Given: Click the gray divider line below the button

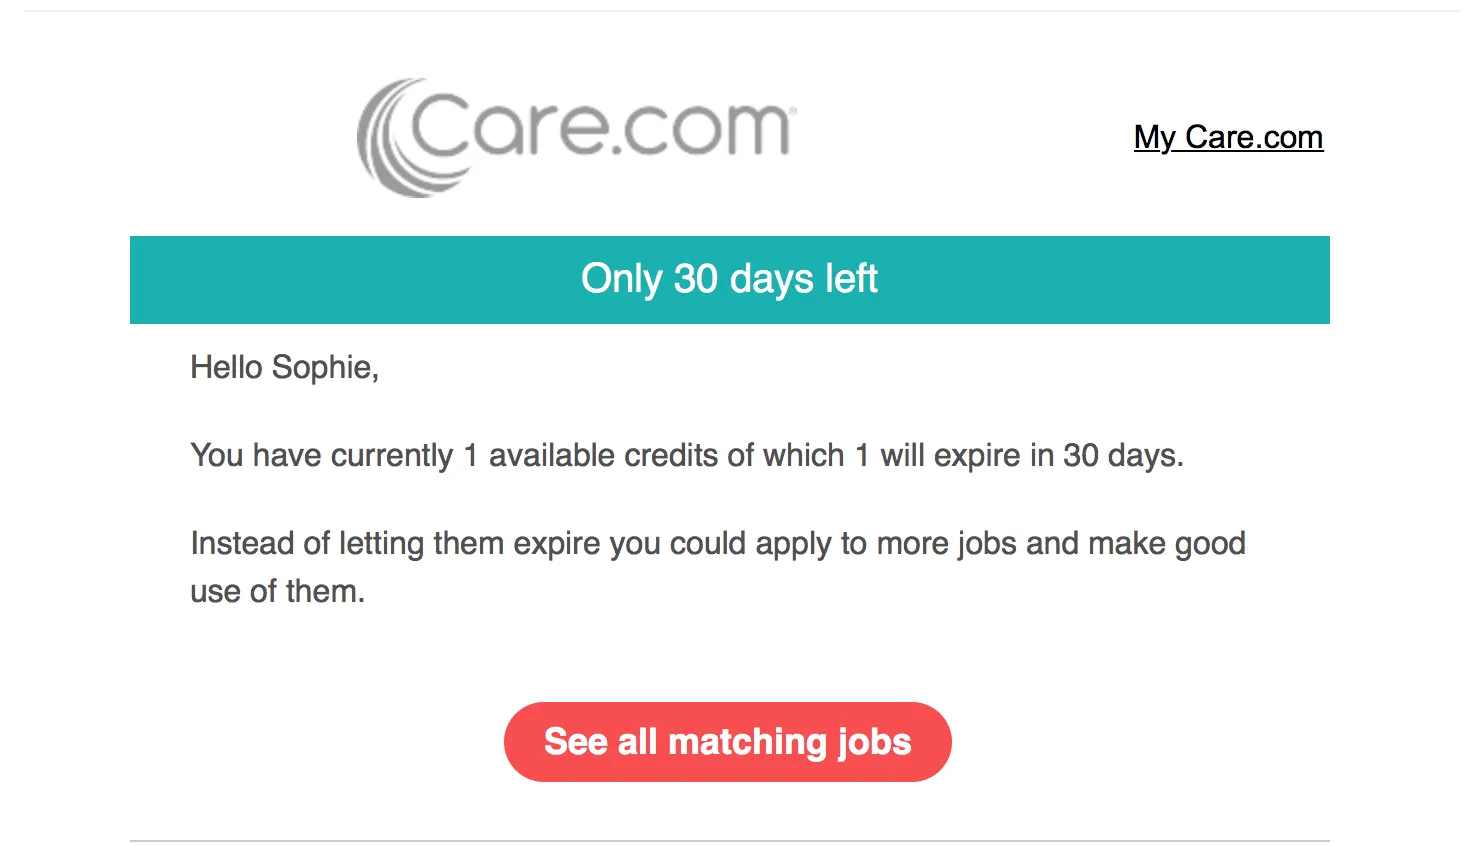Looking at the screenshot, I should [x=729, y=841].
